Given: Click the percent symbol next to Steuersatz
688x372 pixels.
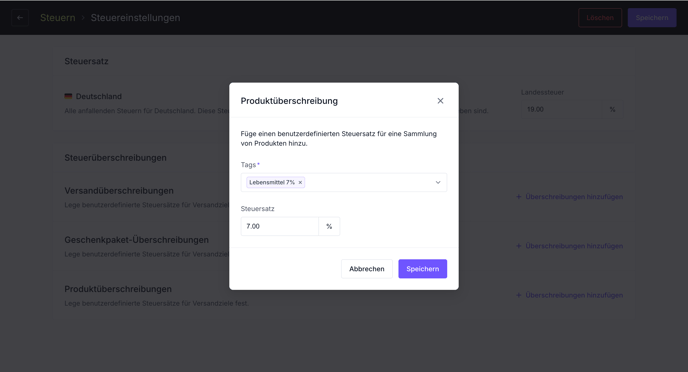Looking at the screenshot, I should click(x=329, y=226).
